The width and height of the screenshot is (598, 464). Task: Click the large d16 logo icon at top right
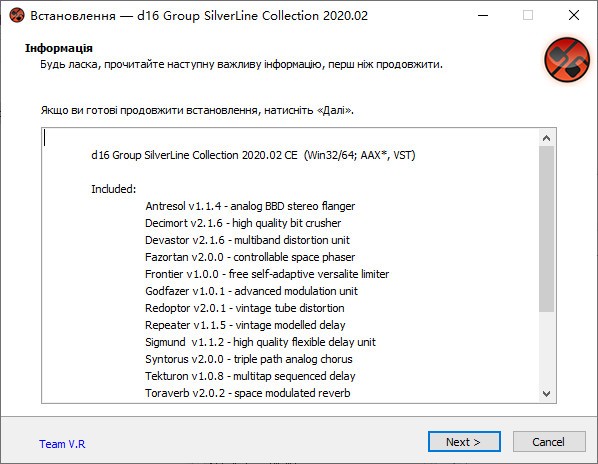click(567, 60)
